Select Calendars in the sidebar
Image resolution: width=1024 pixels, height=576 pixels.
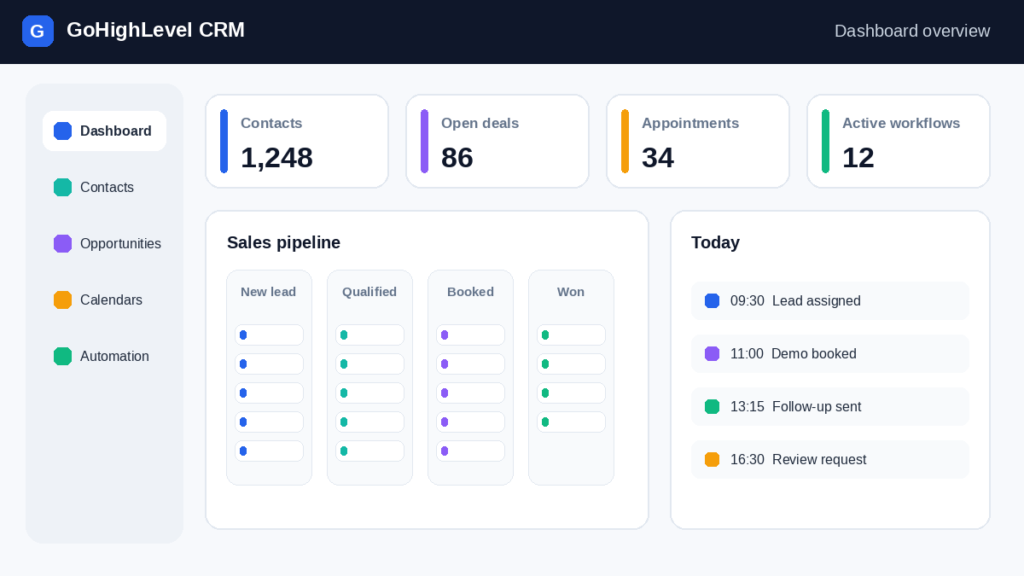104,300
